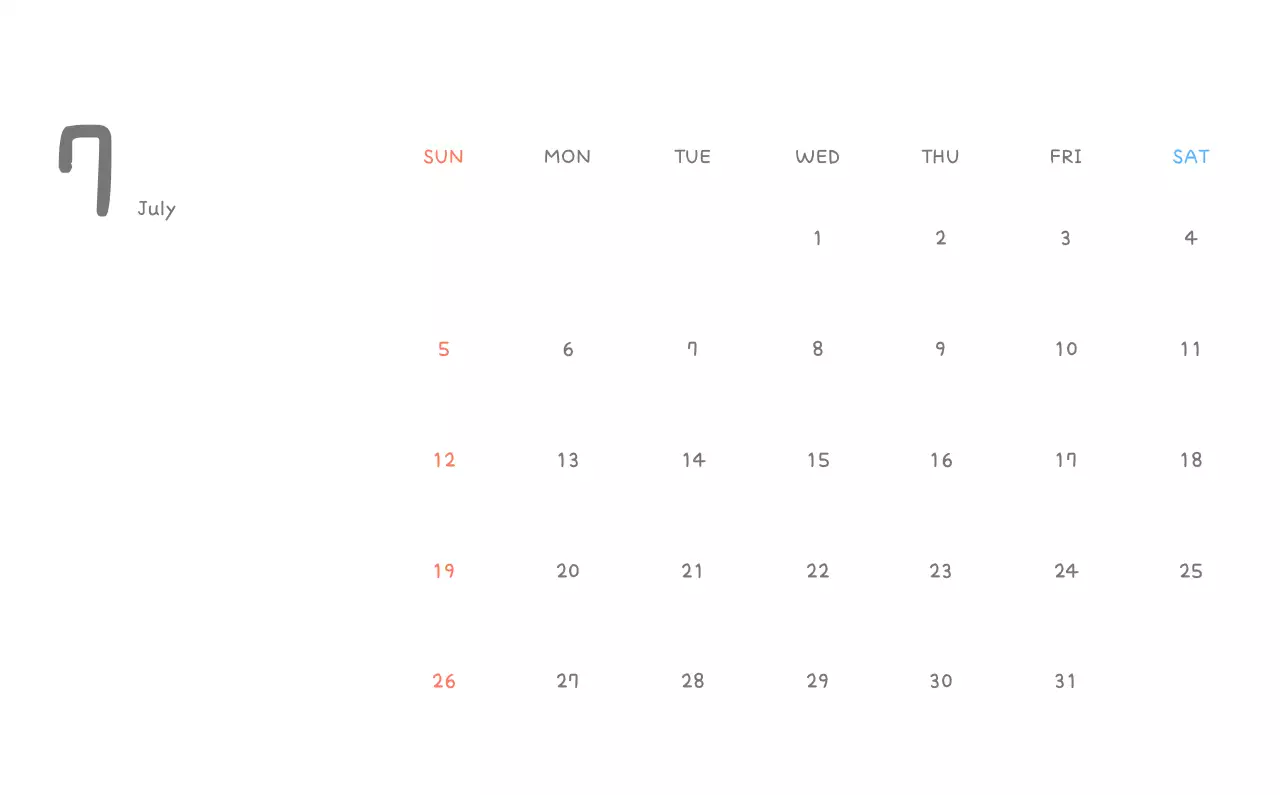The width and height of the screenshot is (1280, 795).
Task: Click on July 11
Action: (x=1190, y=349)
